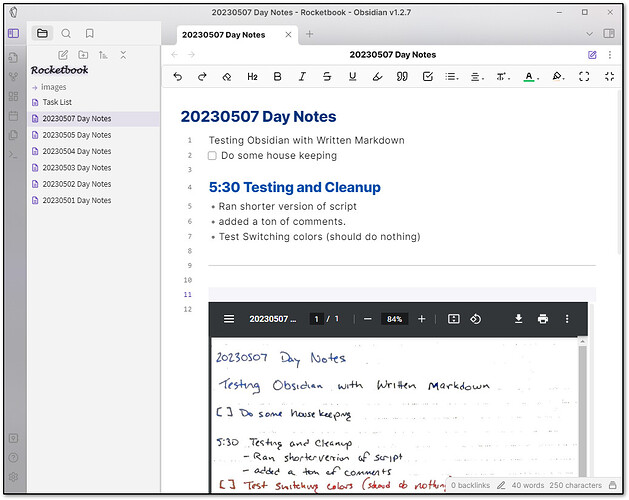Click the font color A swatch

(x=528, y=76)
